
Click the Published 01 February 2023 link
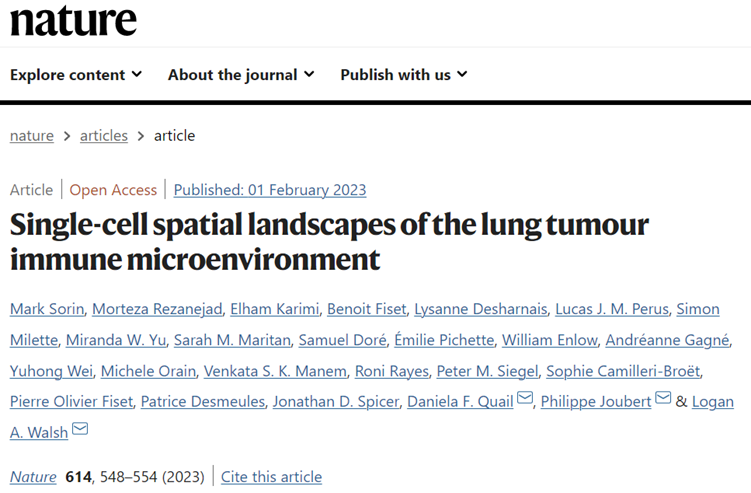pyautogui.click(x=270, y=190)
